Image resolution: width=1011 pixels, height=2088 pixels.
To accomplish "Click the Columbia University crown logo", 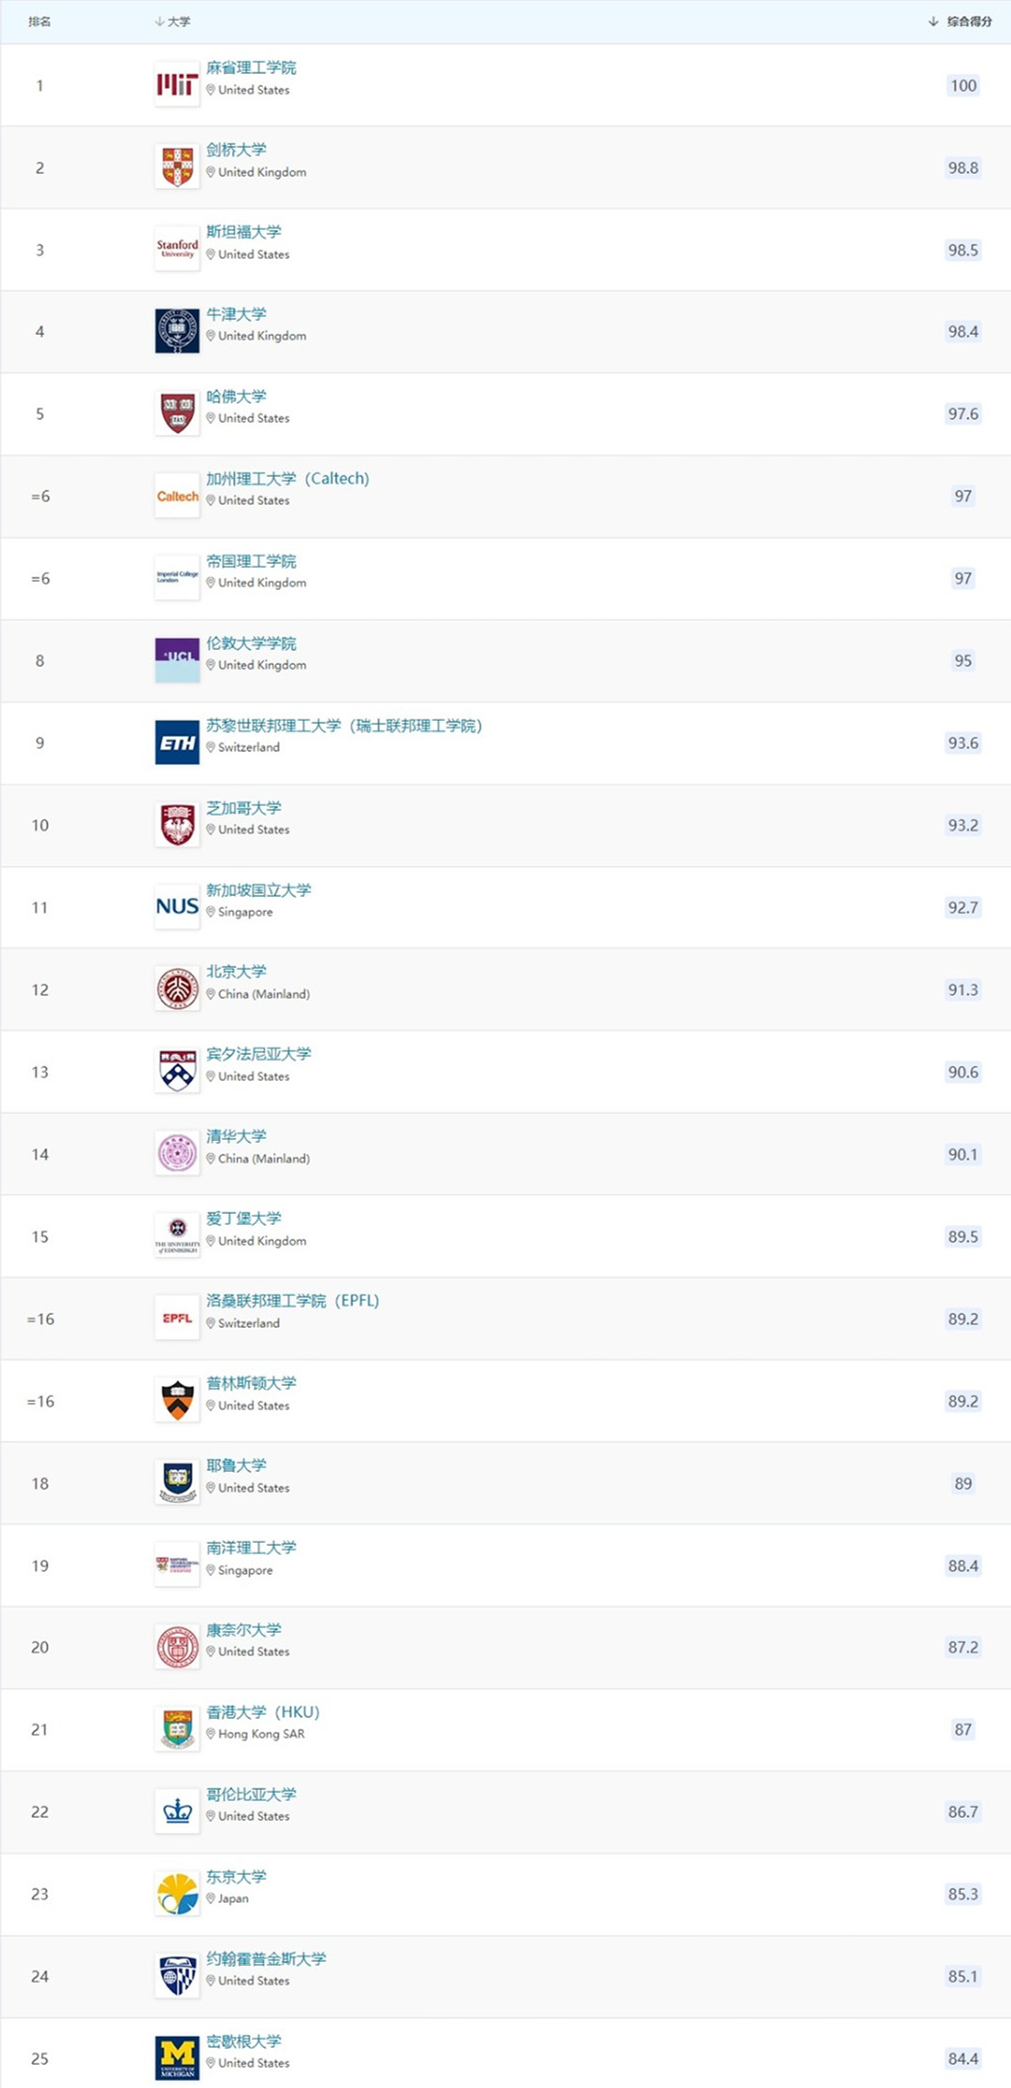I will click(177, 1811).
